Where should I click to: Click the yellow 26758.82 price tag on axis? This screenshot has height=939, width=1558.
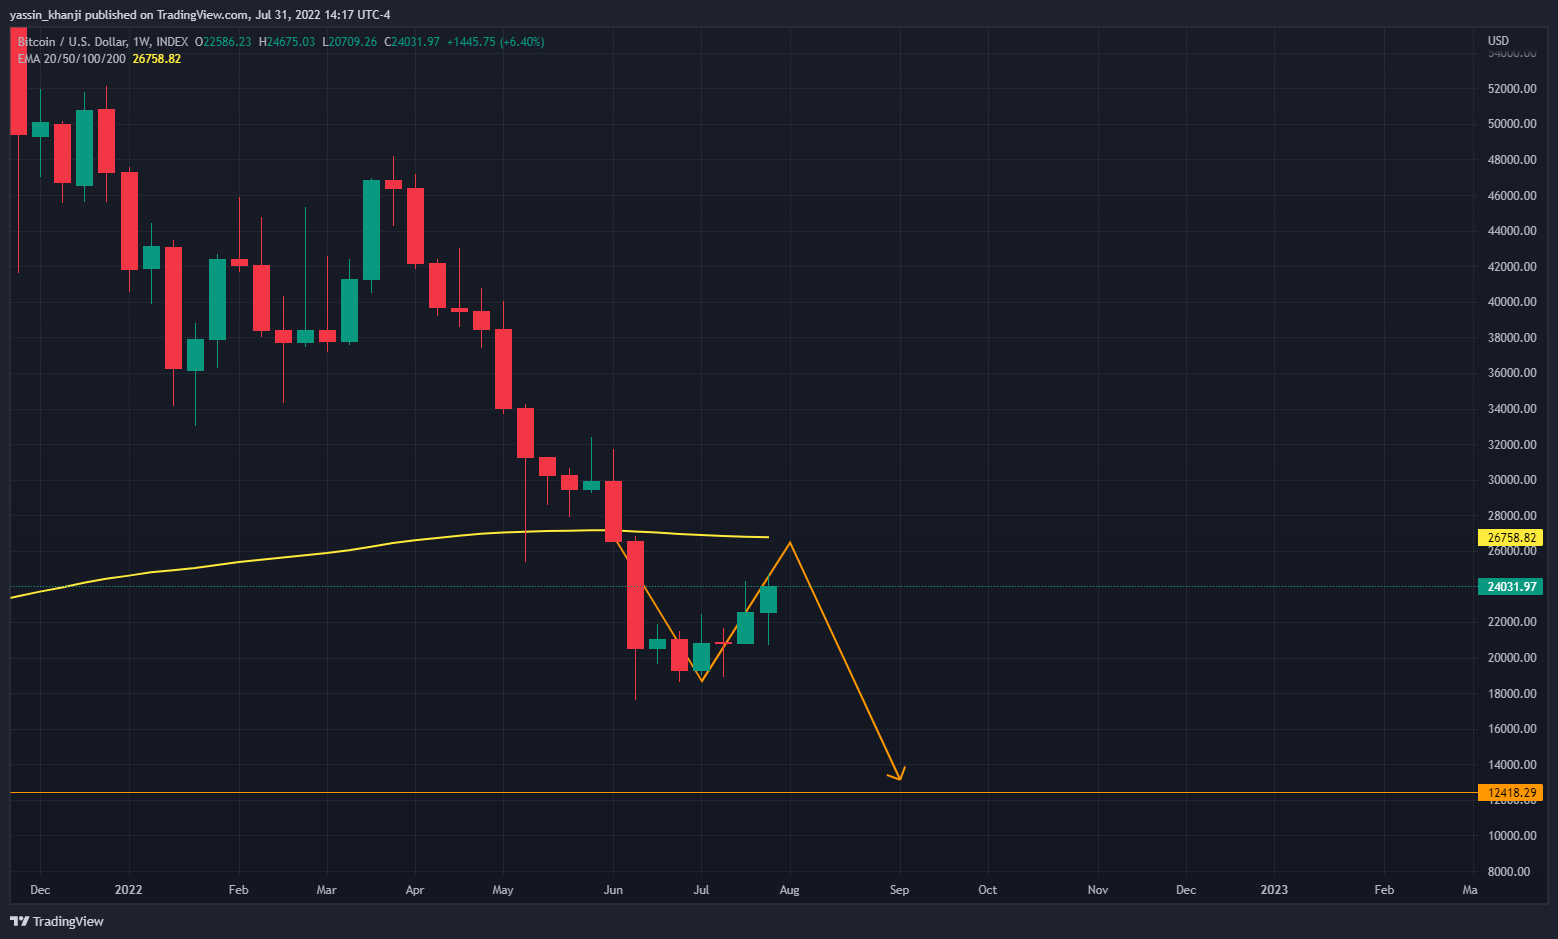(1510, 538)
